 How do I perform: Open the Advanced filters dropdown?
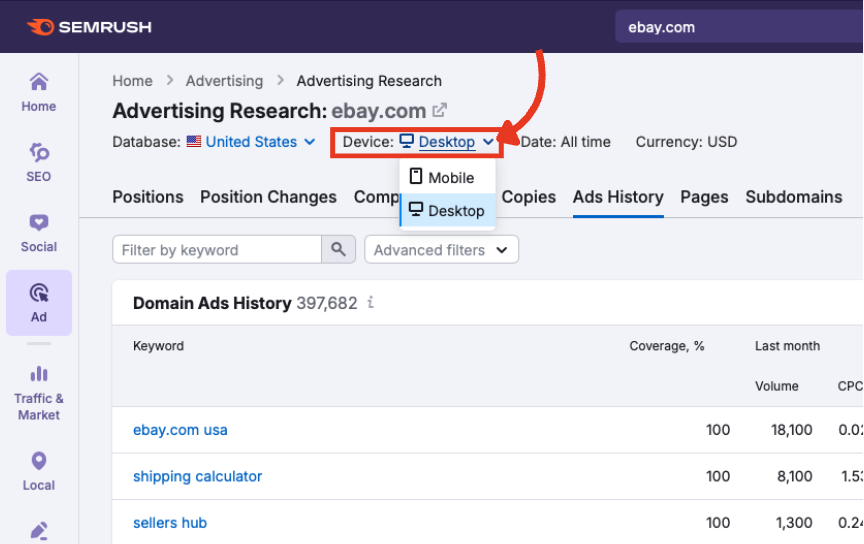[441, 250]
